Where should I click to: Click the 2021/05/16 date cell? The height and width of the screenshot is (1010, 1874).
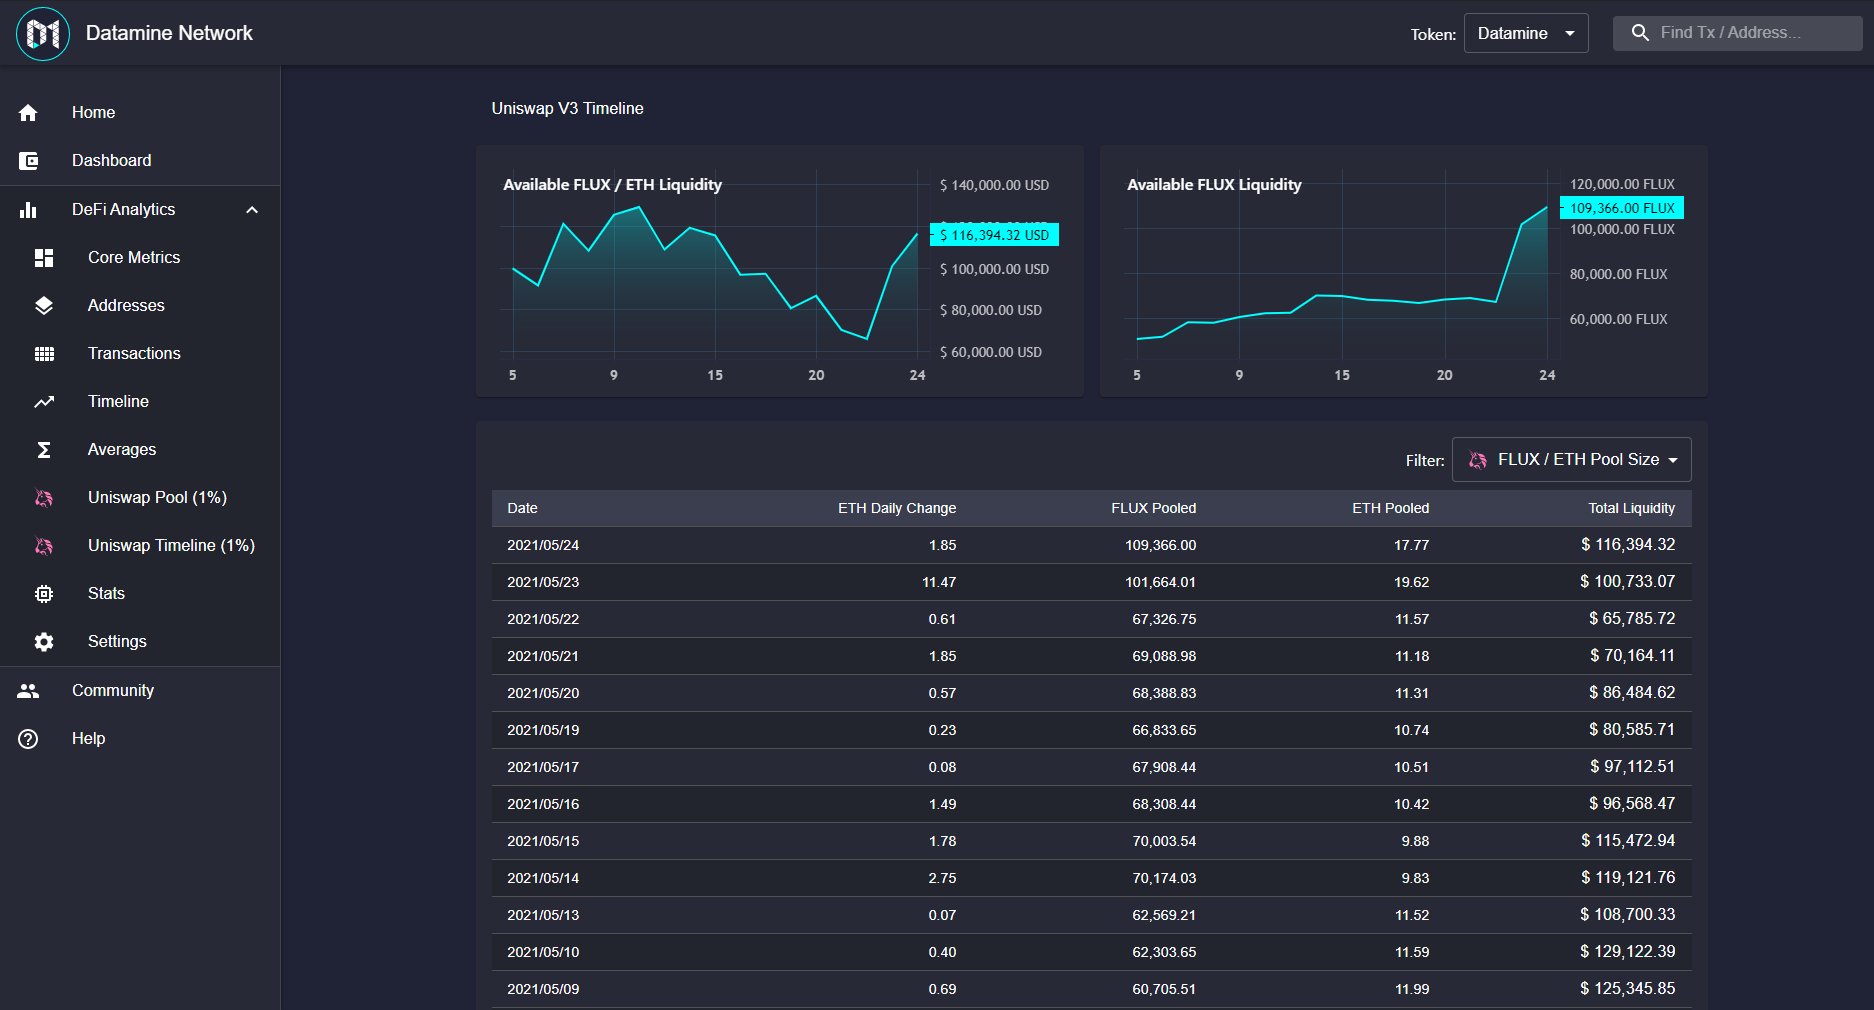pos(543,805)
